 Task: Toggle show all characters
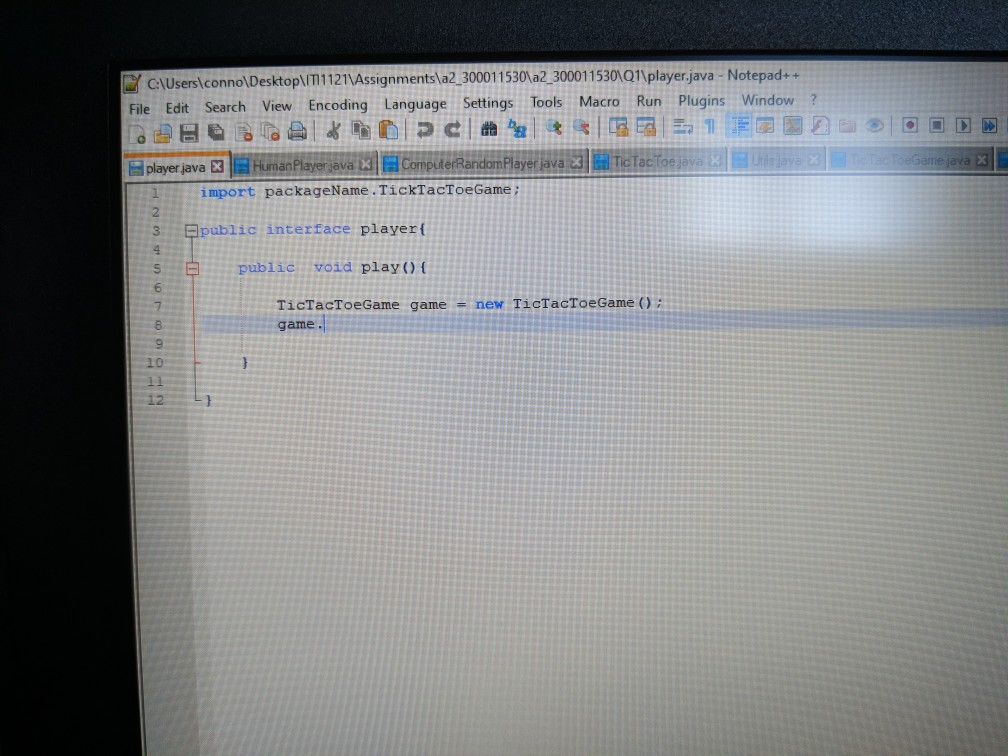tap(709, 128)
